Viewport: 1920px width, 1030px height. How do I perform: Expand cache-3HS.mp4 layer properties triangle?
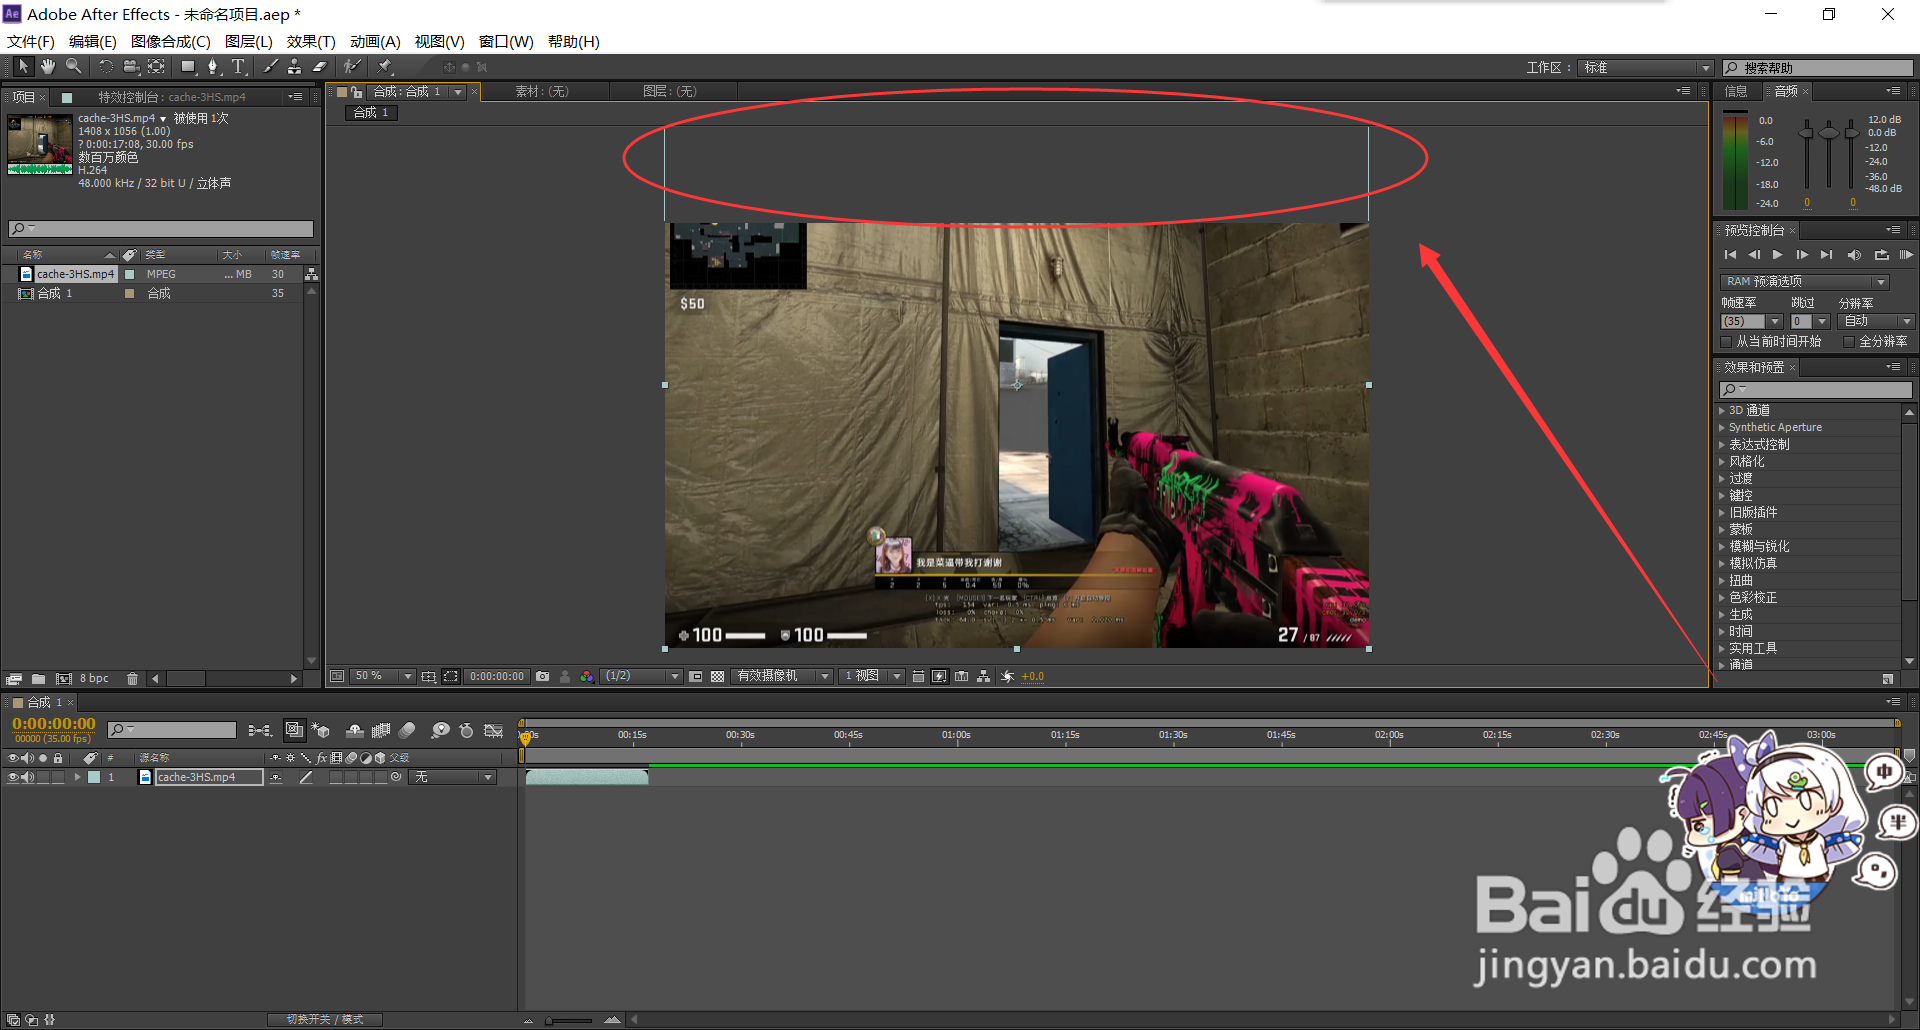(x=77, y=777)
